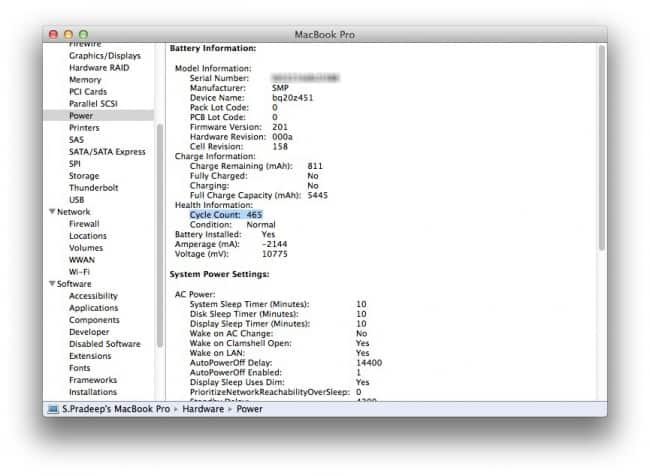The width and height of the screenshot is (650, 476).
Task: Click the Battery Information heading
Action: point(213,49)
